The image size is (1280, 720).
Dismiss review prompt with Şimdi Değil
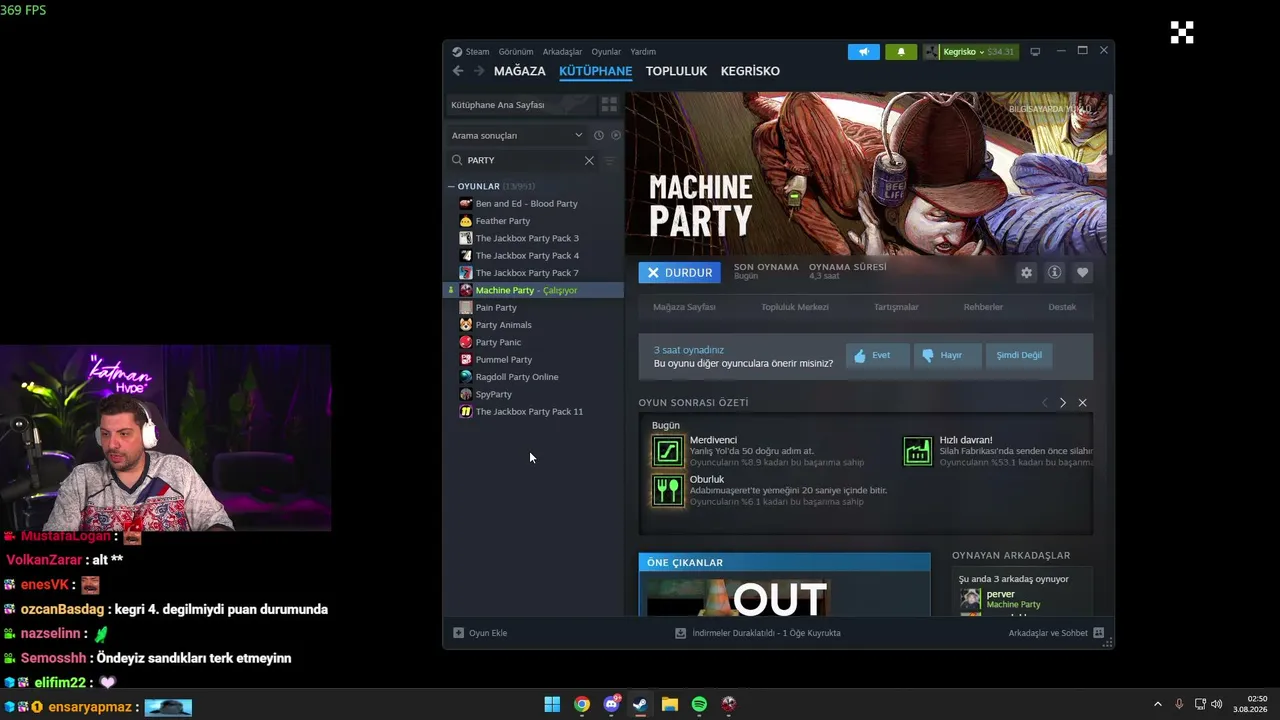(1019, 355)
